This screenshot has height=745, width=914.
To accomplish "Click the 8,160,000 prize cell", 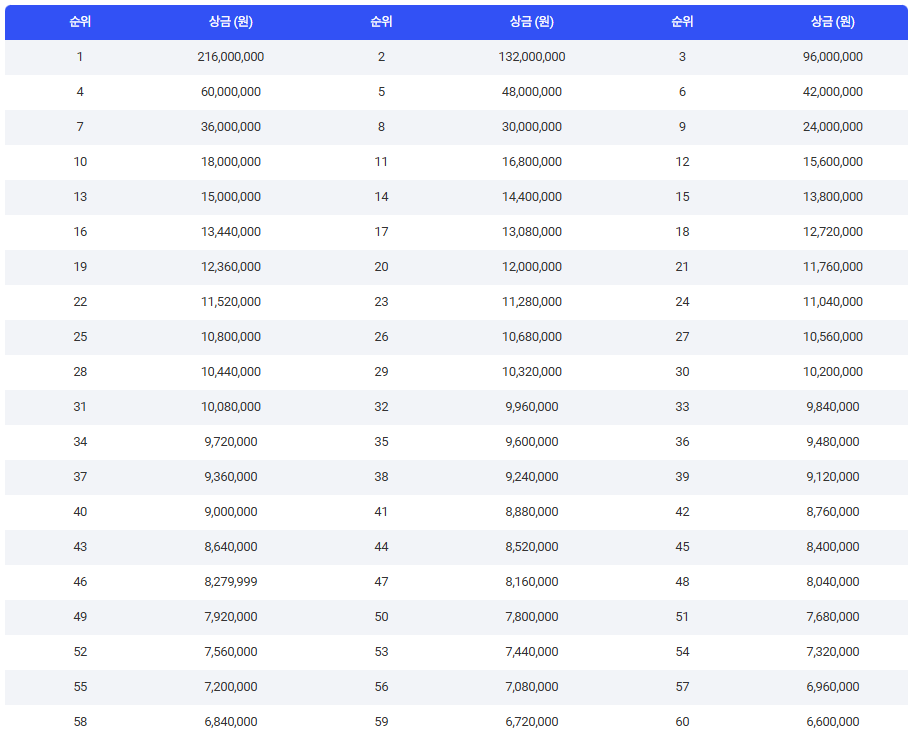I will (x=532, y=582).
